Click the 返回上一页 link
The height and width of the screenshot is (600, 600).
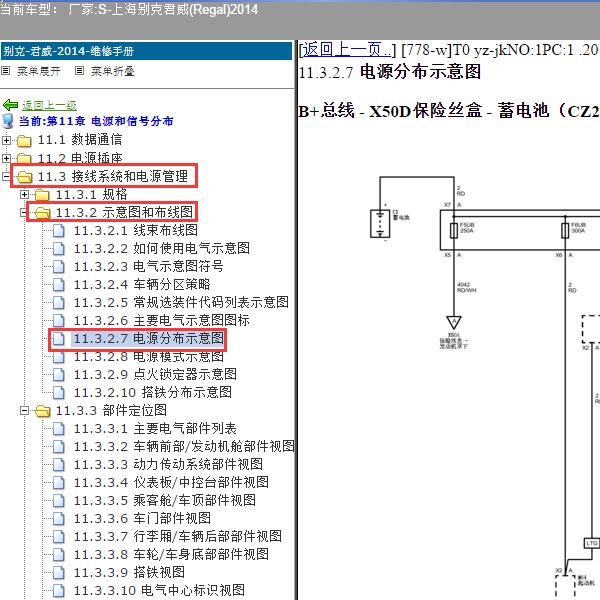pyautogui.click(x=347, y=50)
